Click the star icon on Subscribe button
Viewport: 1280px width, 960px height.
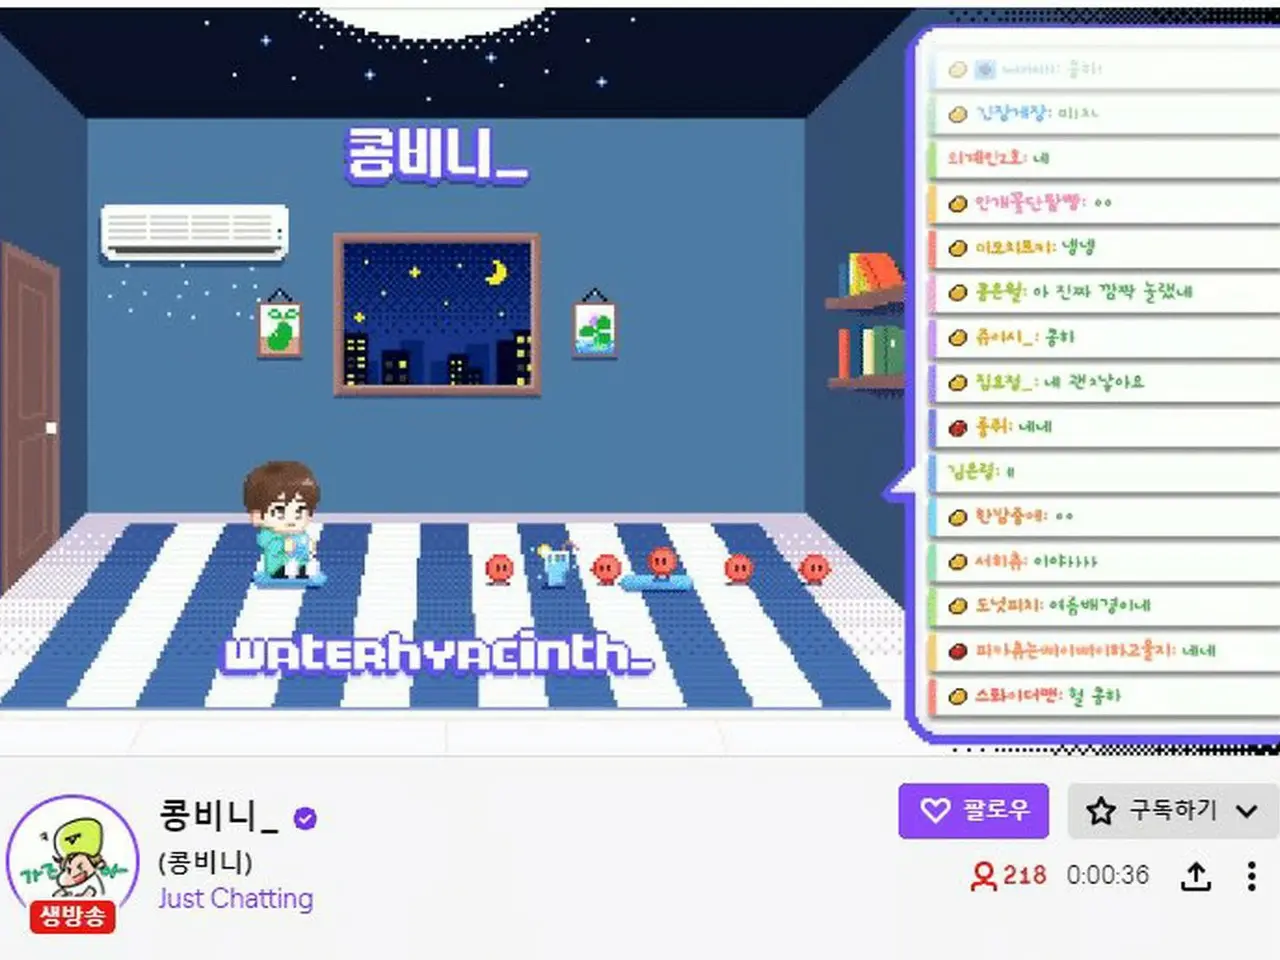[x=1101, y=810]
